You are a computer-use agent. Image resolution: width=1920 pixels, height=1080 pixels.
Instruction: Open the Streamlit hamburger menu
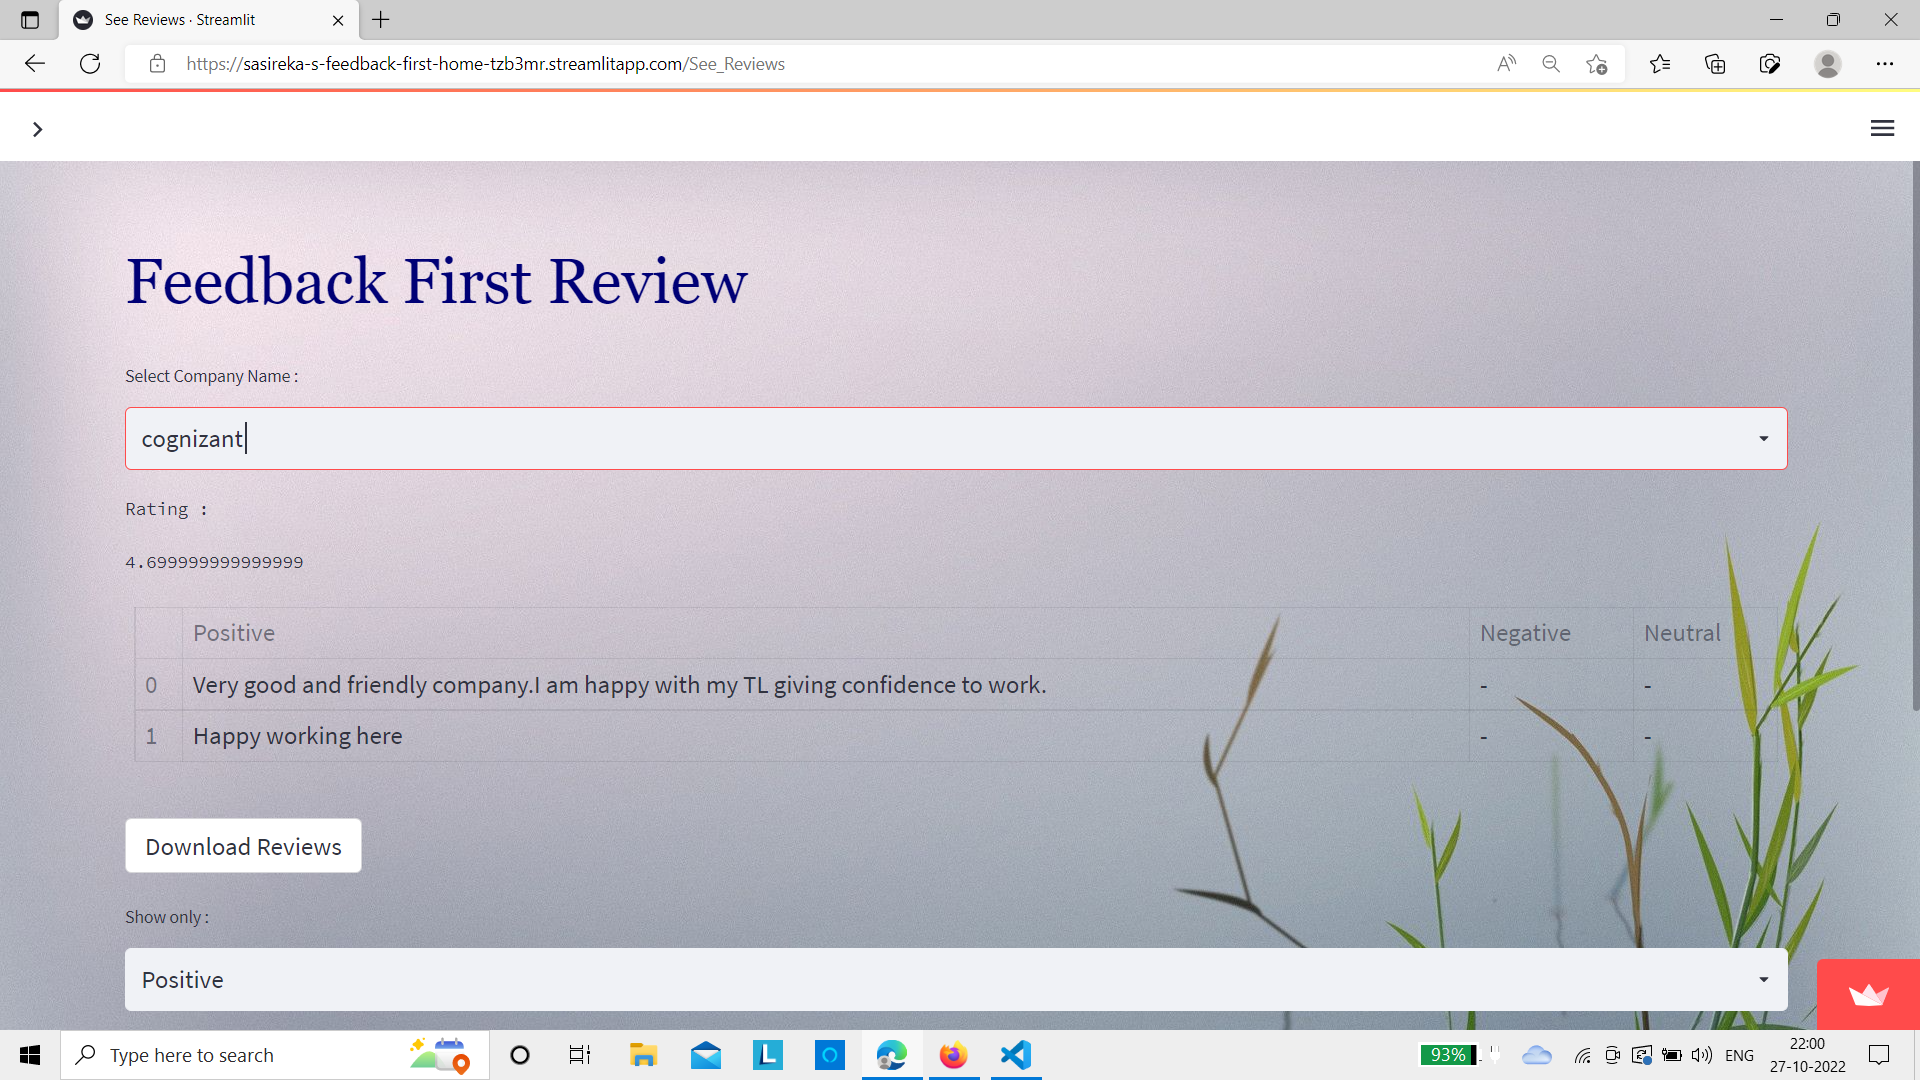click(1882, 128)
